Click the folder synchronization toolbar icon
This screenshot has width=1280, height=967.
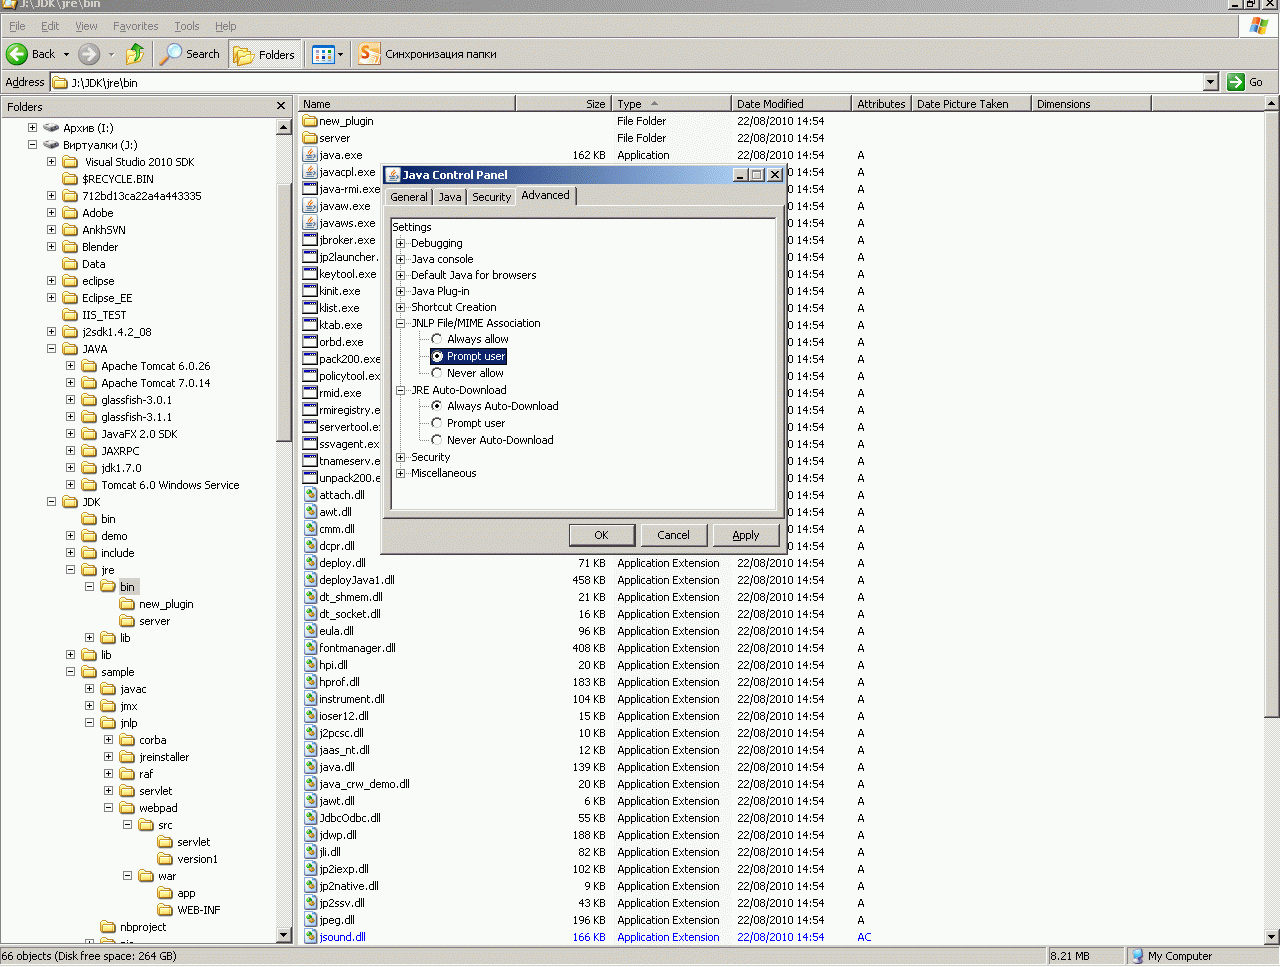click(369, 54)
